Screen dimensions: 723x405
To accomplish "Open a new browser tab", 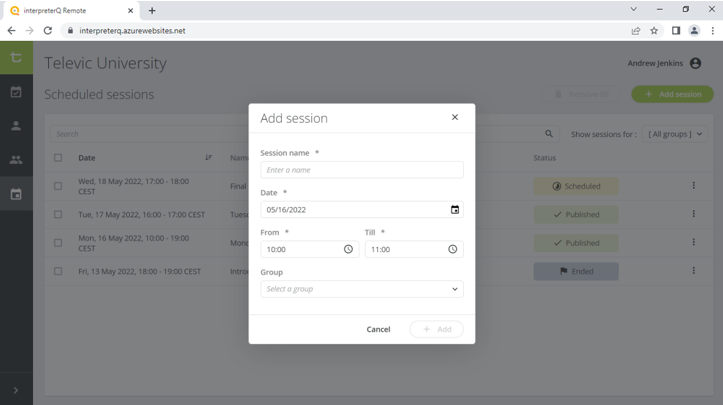I will pos(152,10).
